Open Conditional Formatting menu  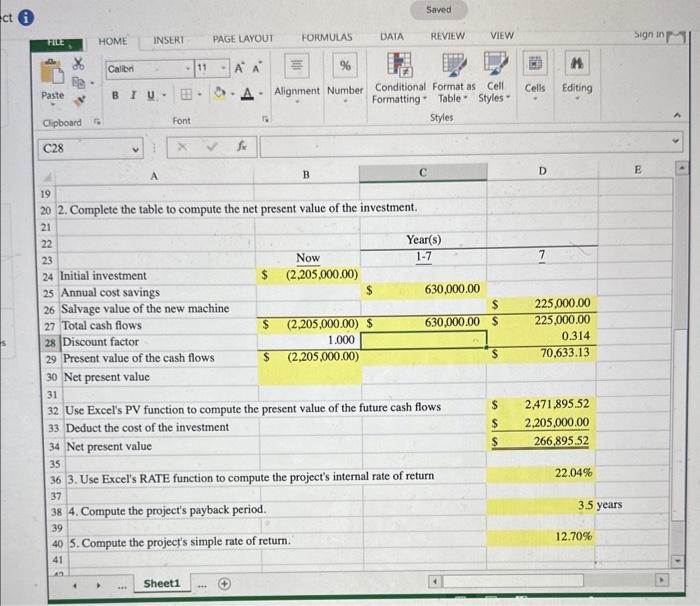(x=400, y=78)
